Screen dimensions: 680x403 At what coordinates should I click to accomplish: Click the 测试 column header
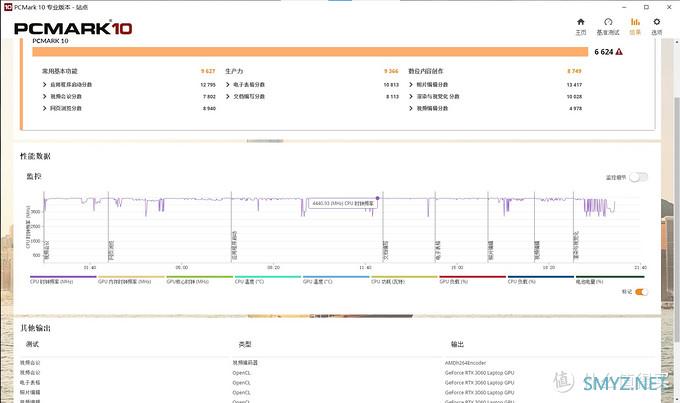point(33,344)
